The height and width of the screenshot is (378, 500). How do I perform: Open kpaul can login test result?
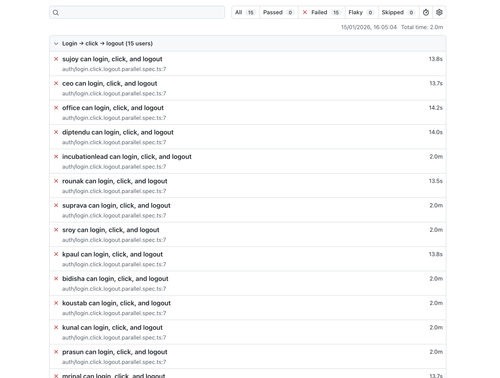coord(112,254)
